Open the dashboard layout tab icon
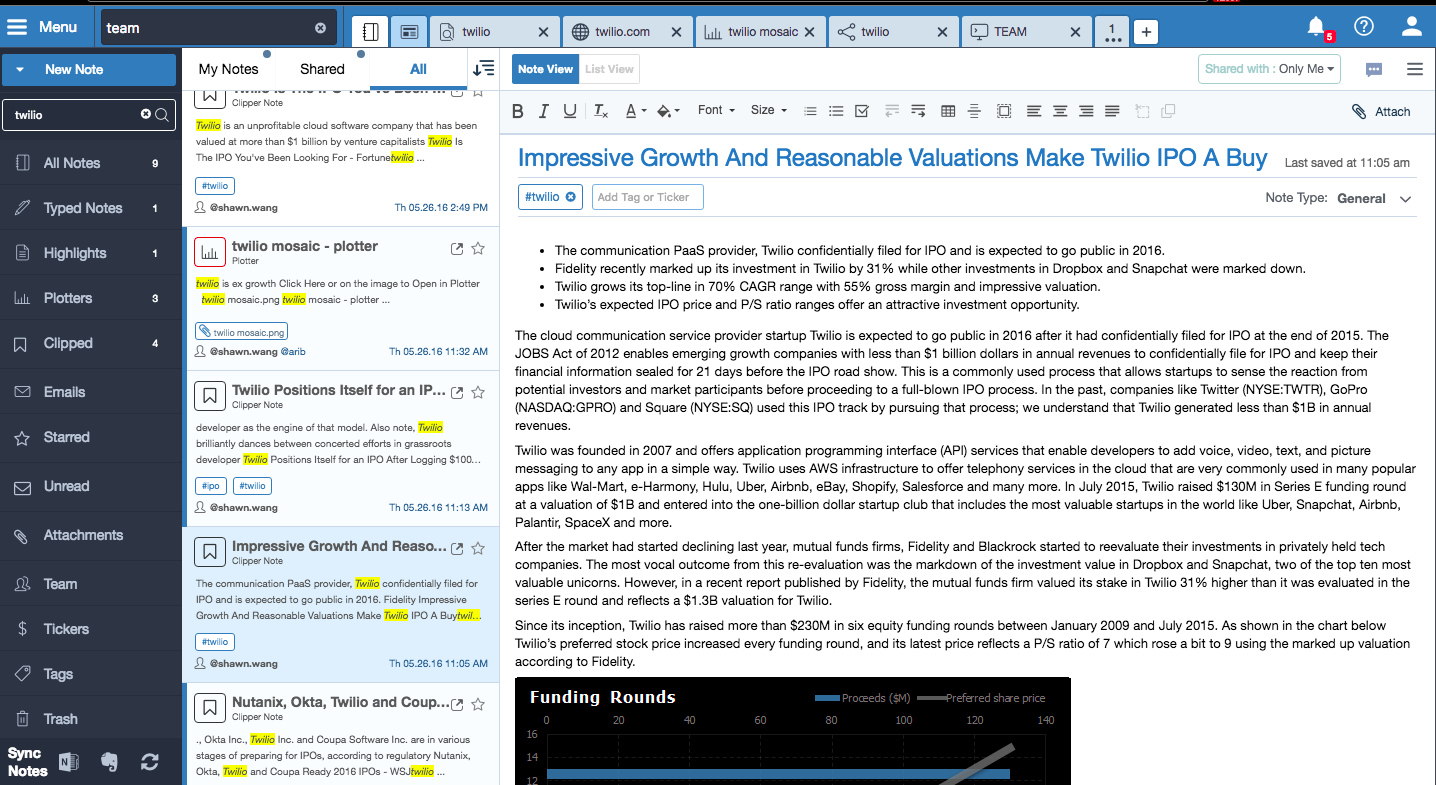This screenshot has height=785, width=1436. [x=409, y=32]
